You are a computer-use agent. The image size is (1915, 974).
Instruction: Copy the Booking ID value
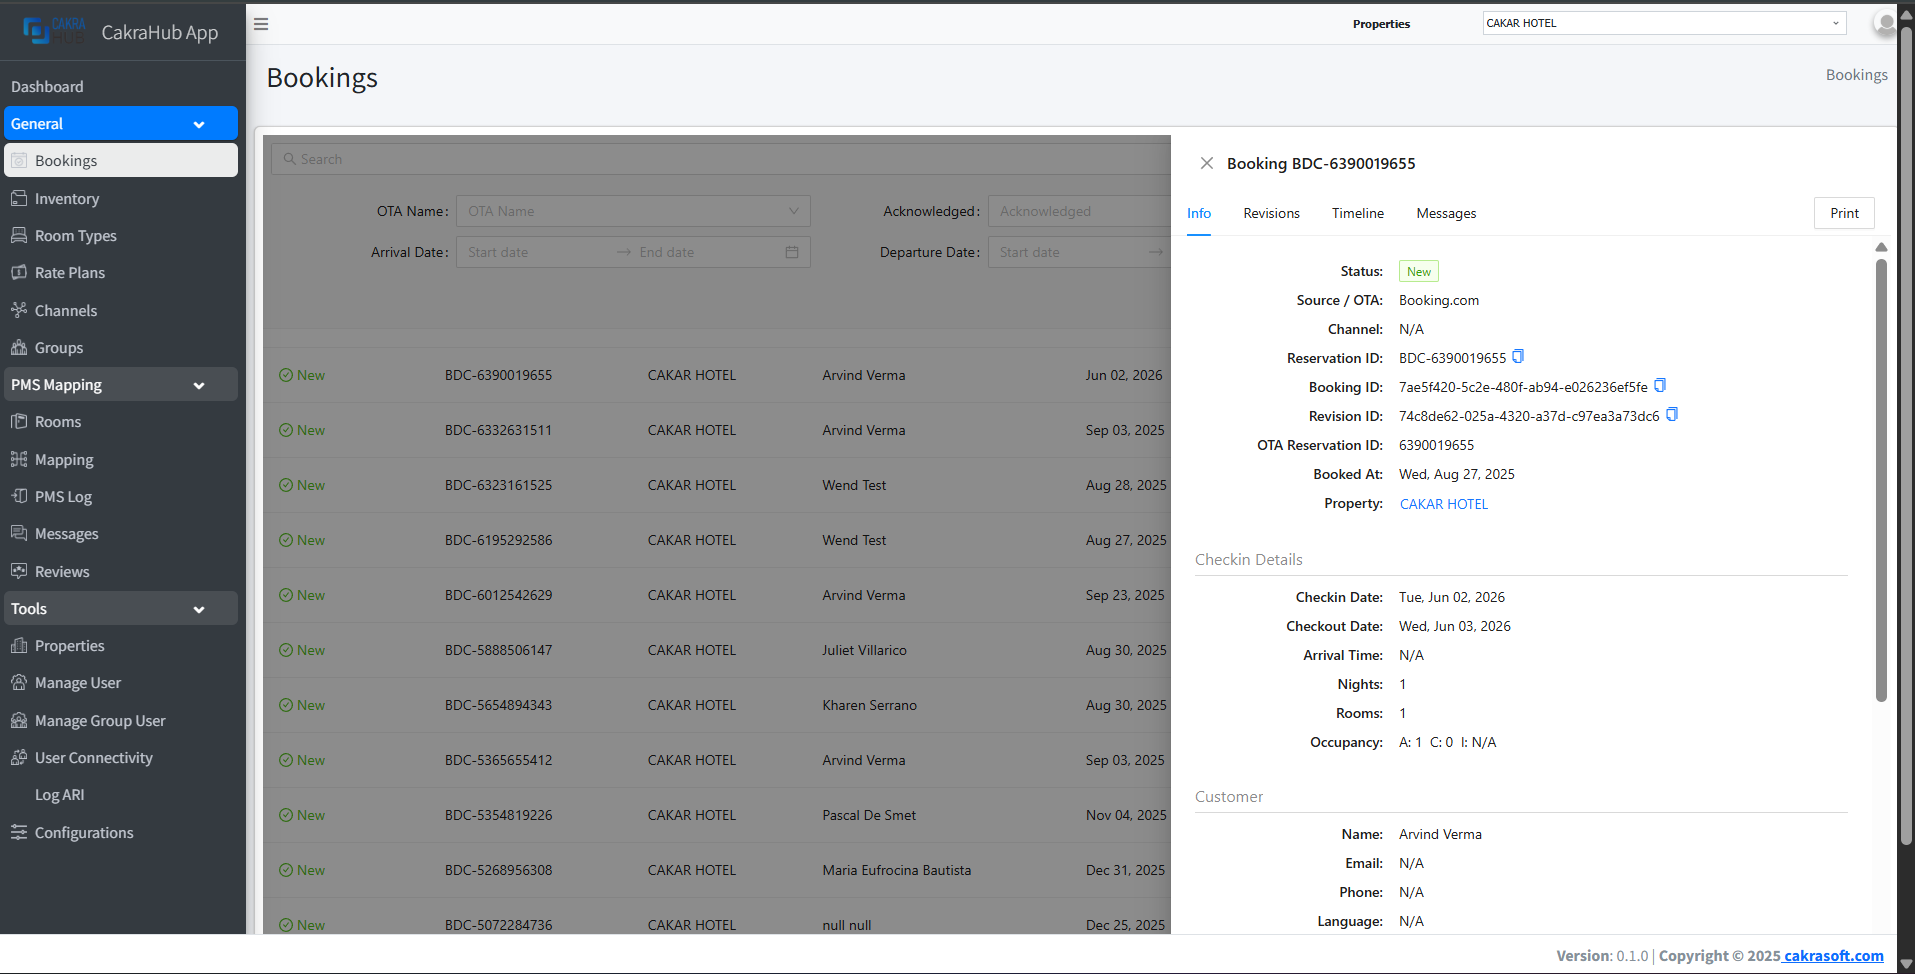[1660, 386]
